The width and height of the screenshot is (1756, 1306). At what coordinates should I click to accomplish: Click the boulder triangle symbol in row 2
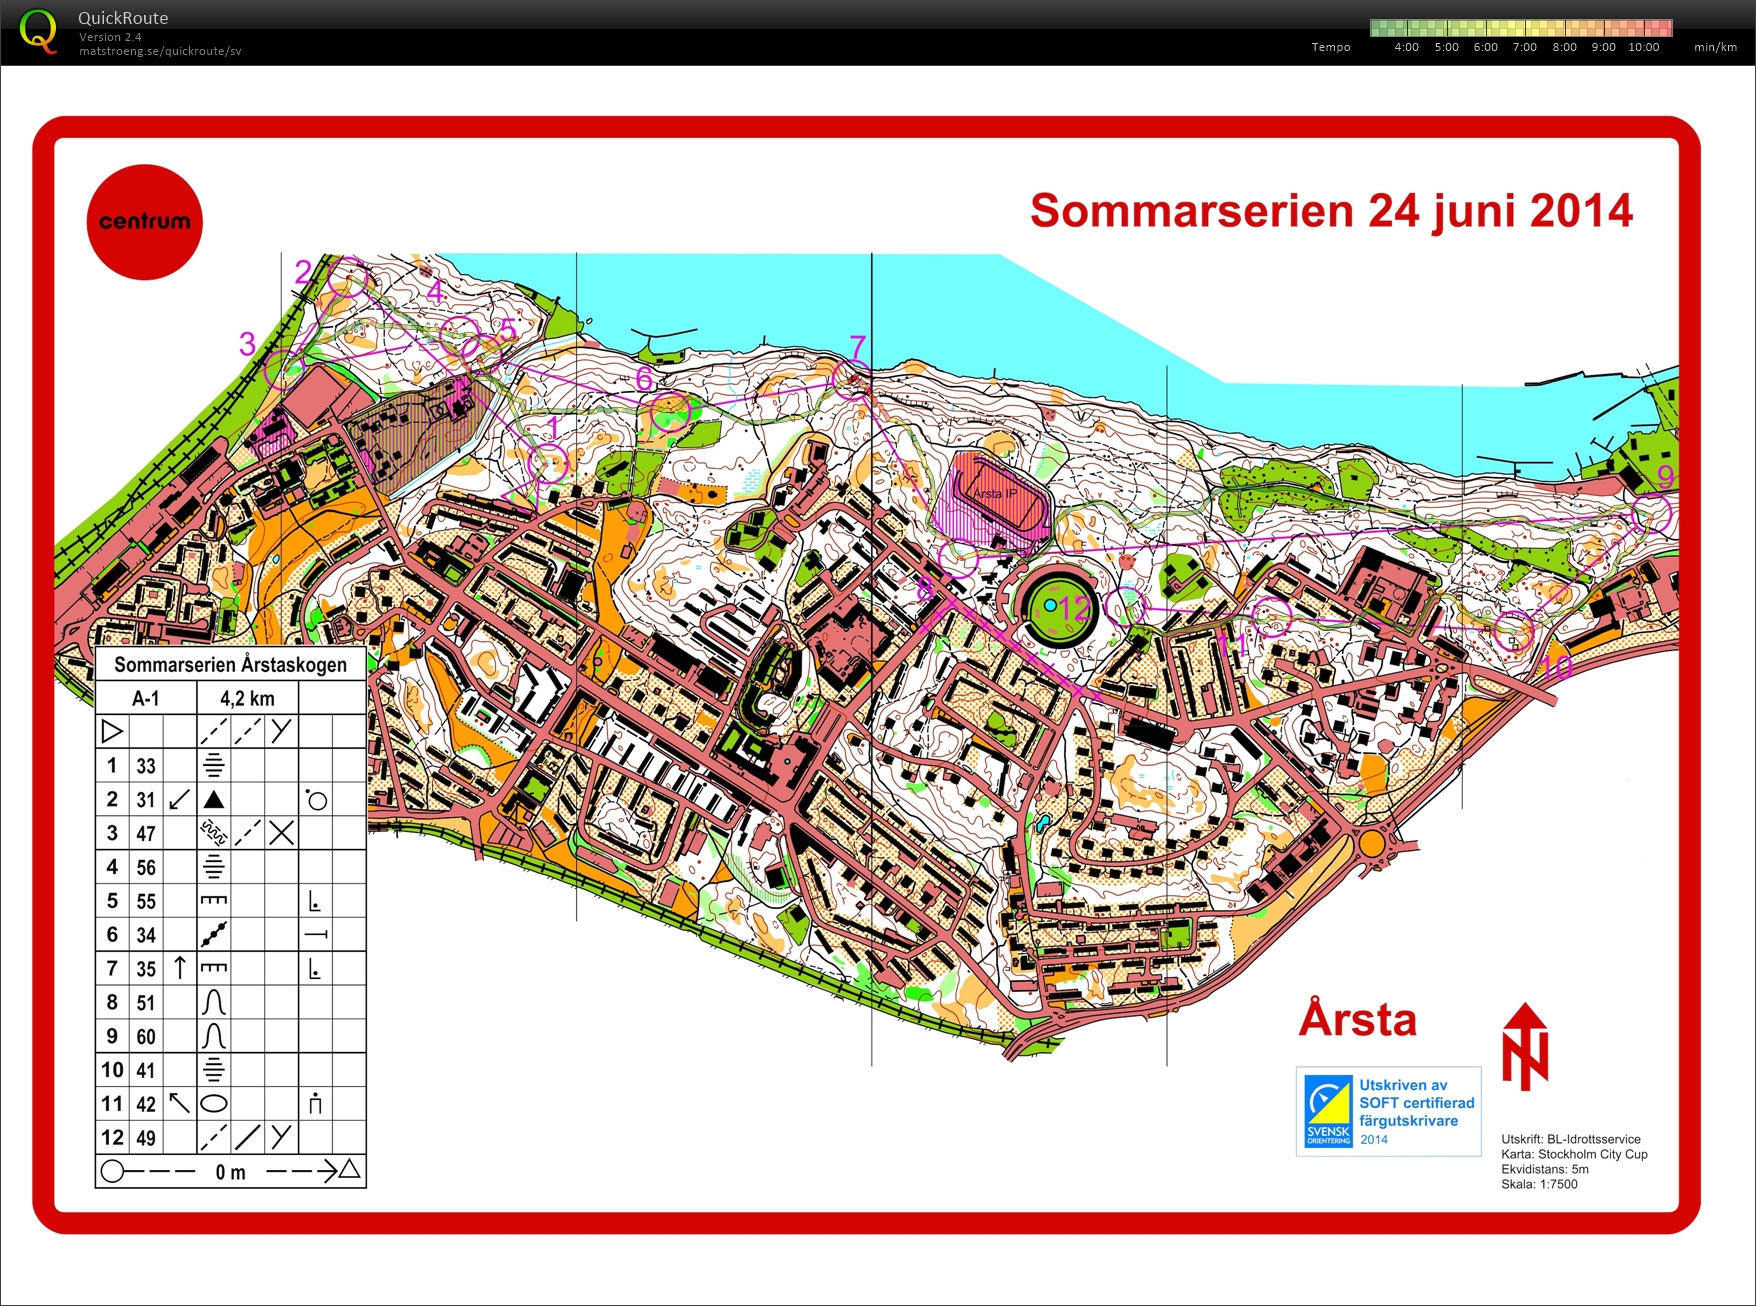[x=213, y=799]
